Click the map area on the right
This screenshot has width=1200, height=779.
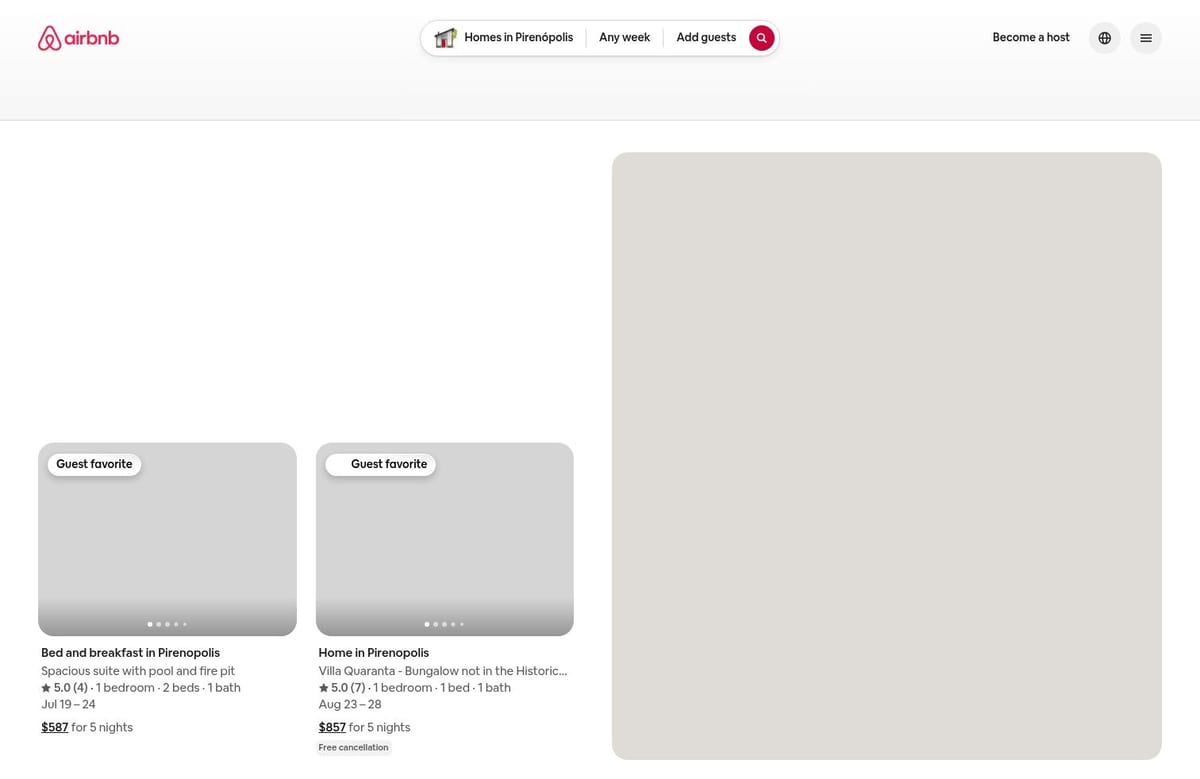click(887, 456)
